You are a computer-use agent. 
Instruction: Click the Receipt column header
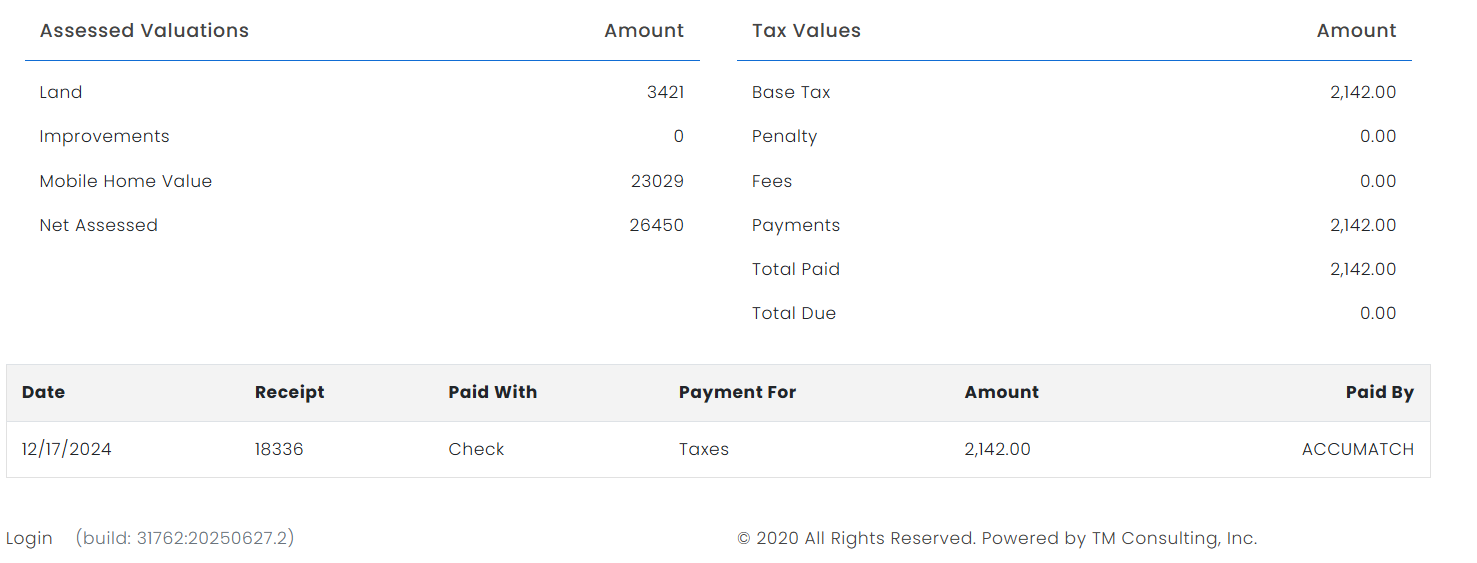[289, 392]
